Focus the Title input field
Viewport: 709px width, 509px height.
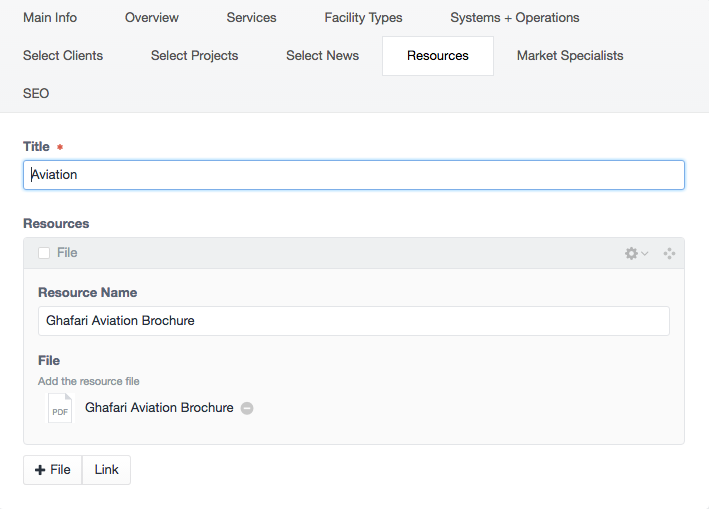tap(354, 175)
